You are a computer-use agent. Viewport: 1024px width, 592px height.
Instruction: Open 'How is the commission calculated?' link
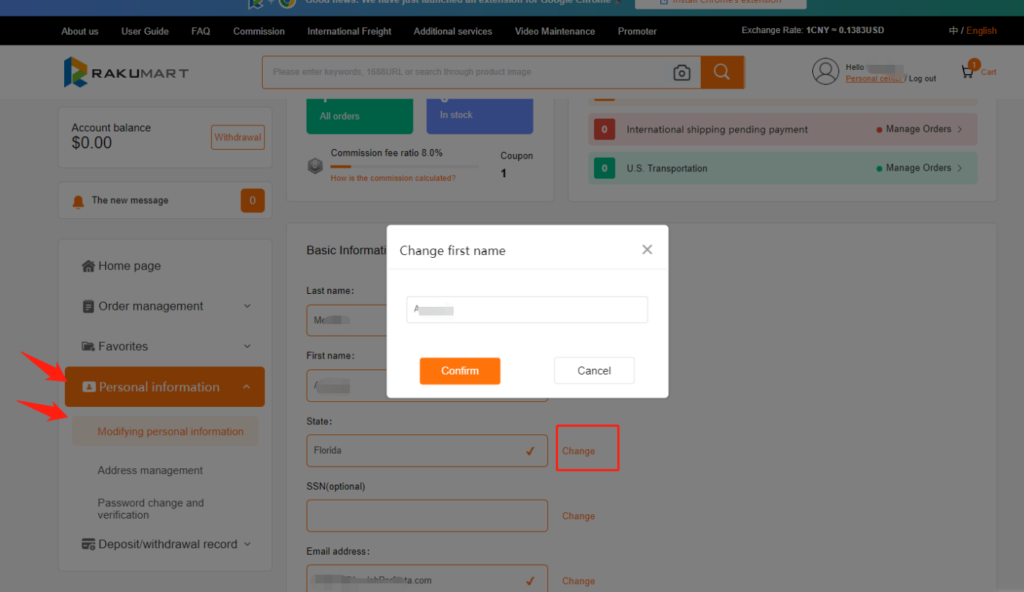393,178
